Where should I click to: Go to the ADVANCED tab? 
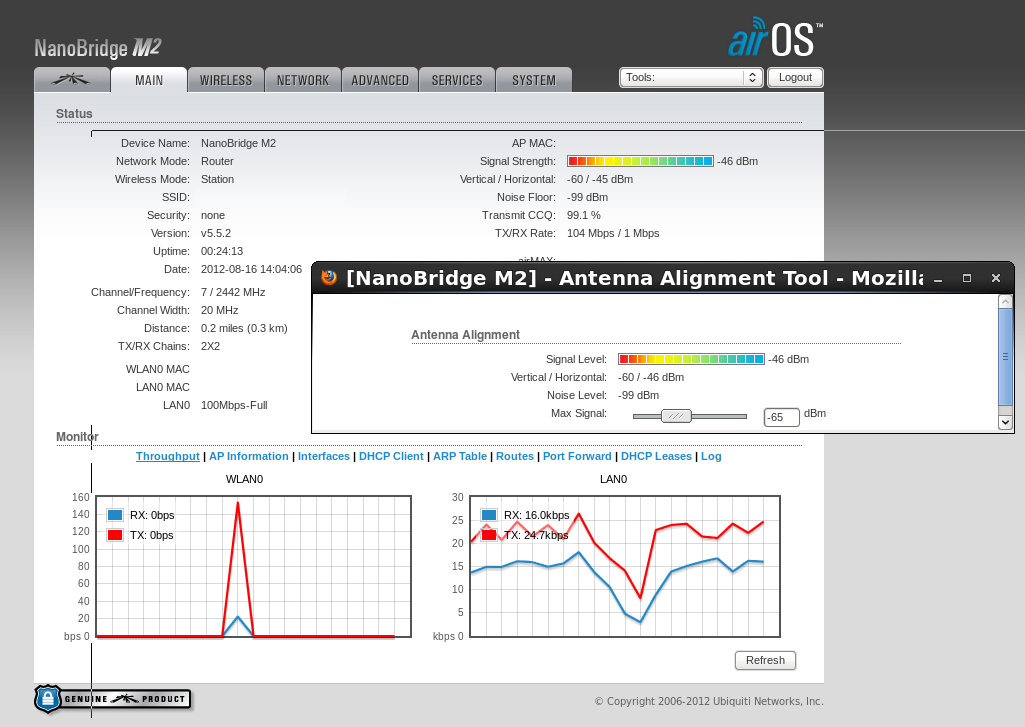[380, 80]
